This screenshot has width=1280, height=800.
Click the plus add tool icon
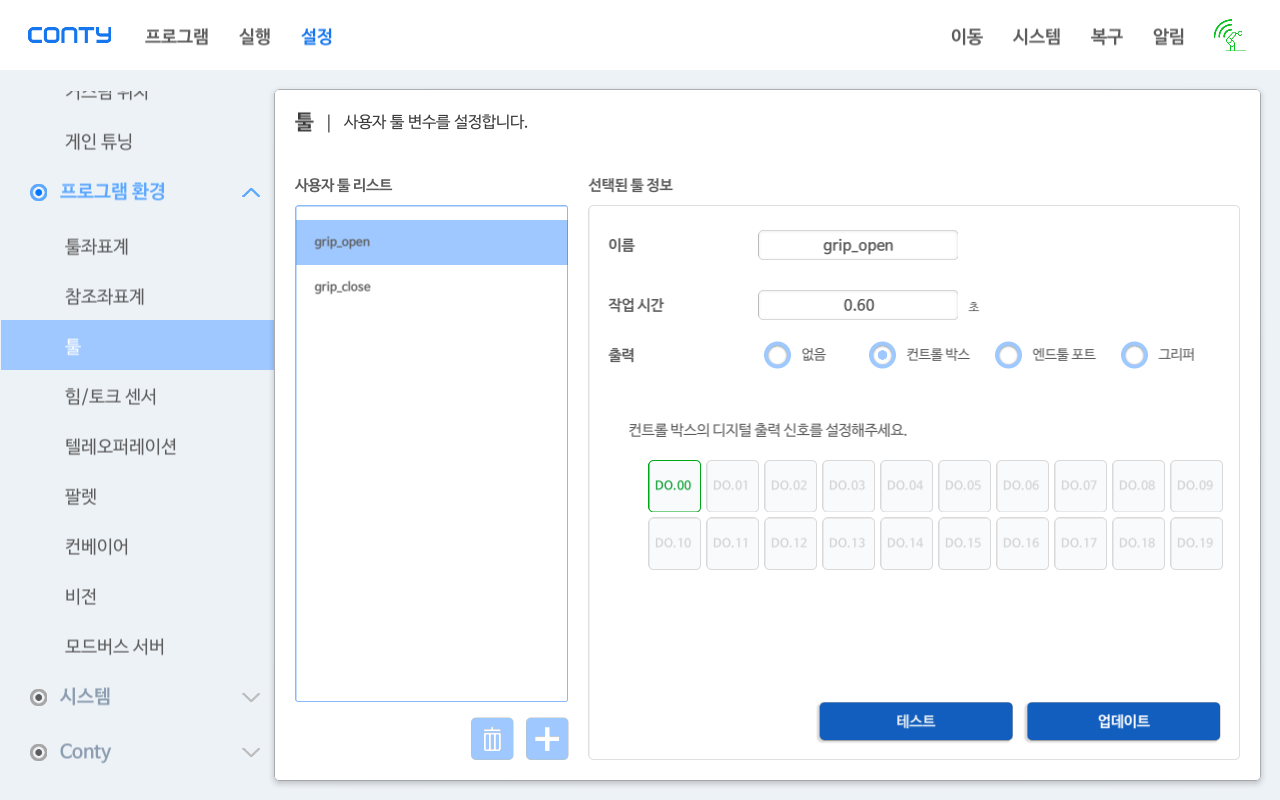point(547,739)
